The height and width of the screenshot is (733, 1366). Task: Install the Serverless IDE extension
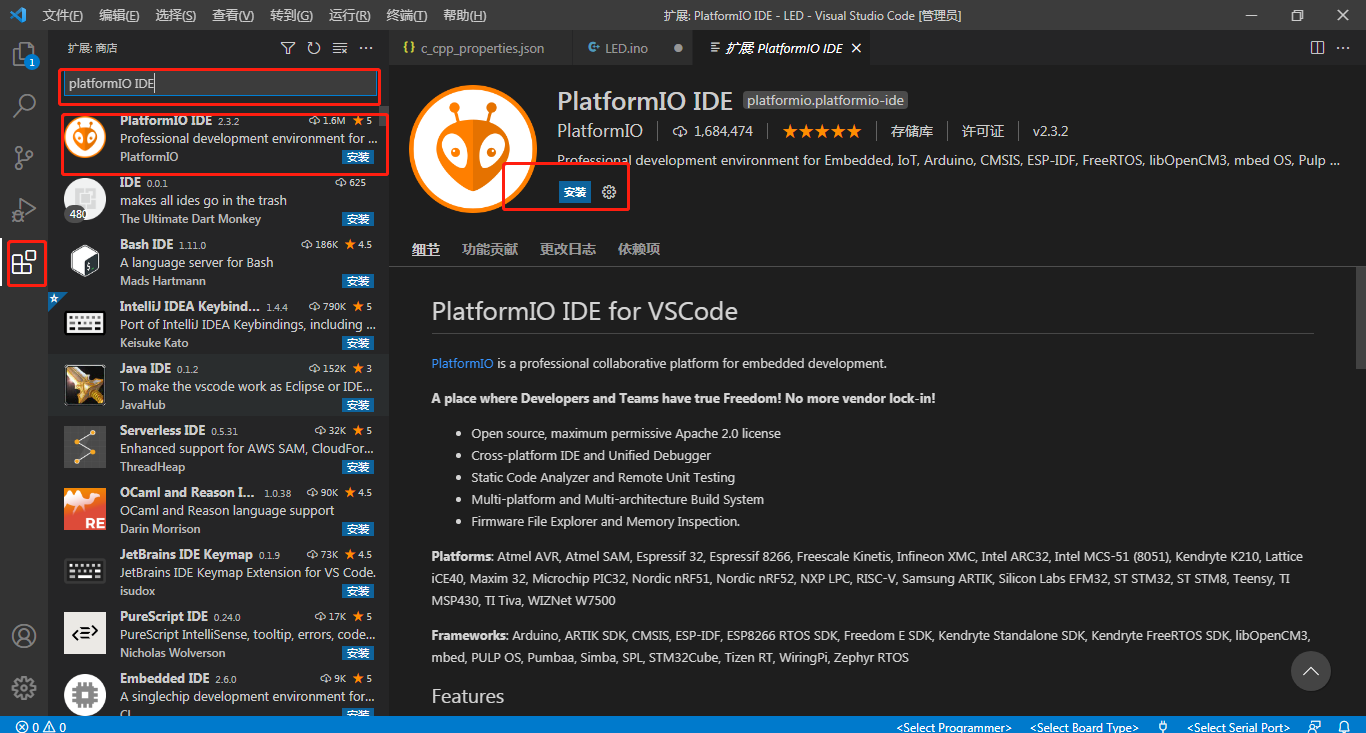click(x=358, y=467)
